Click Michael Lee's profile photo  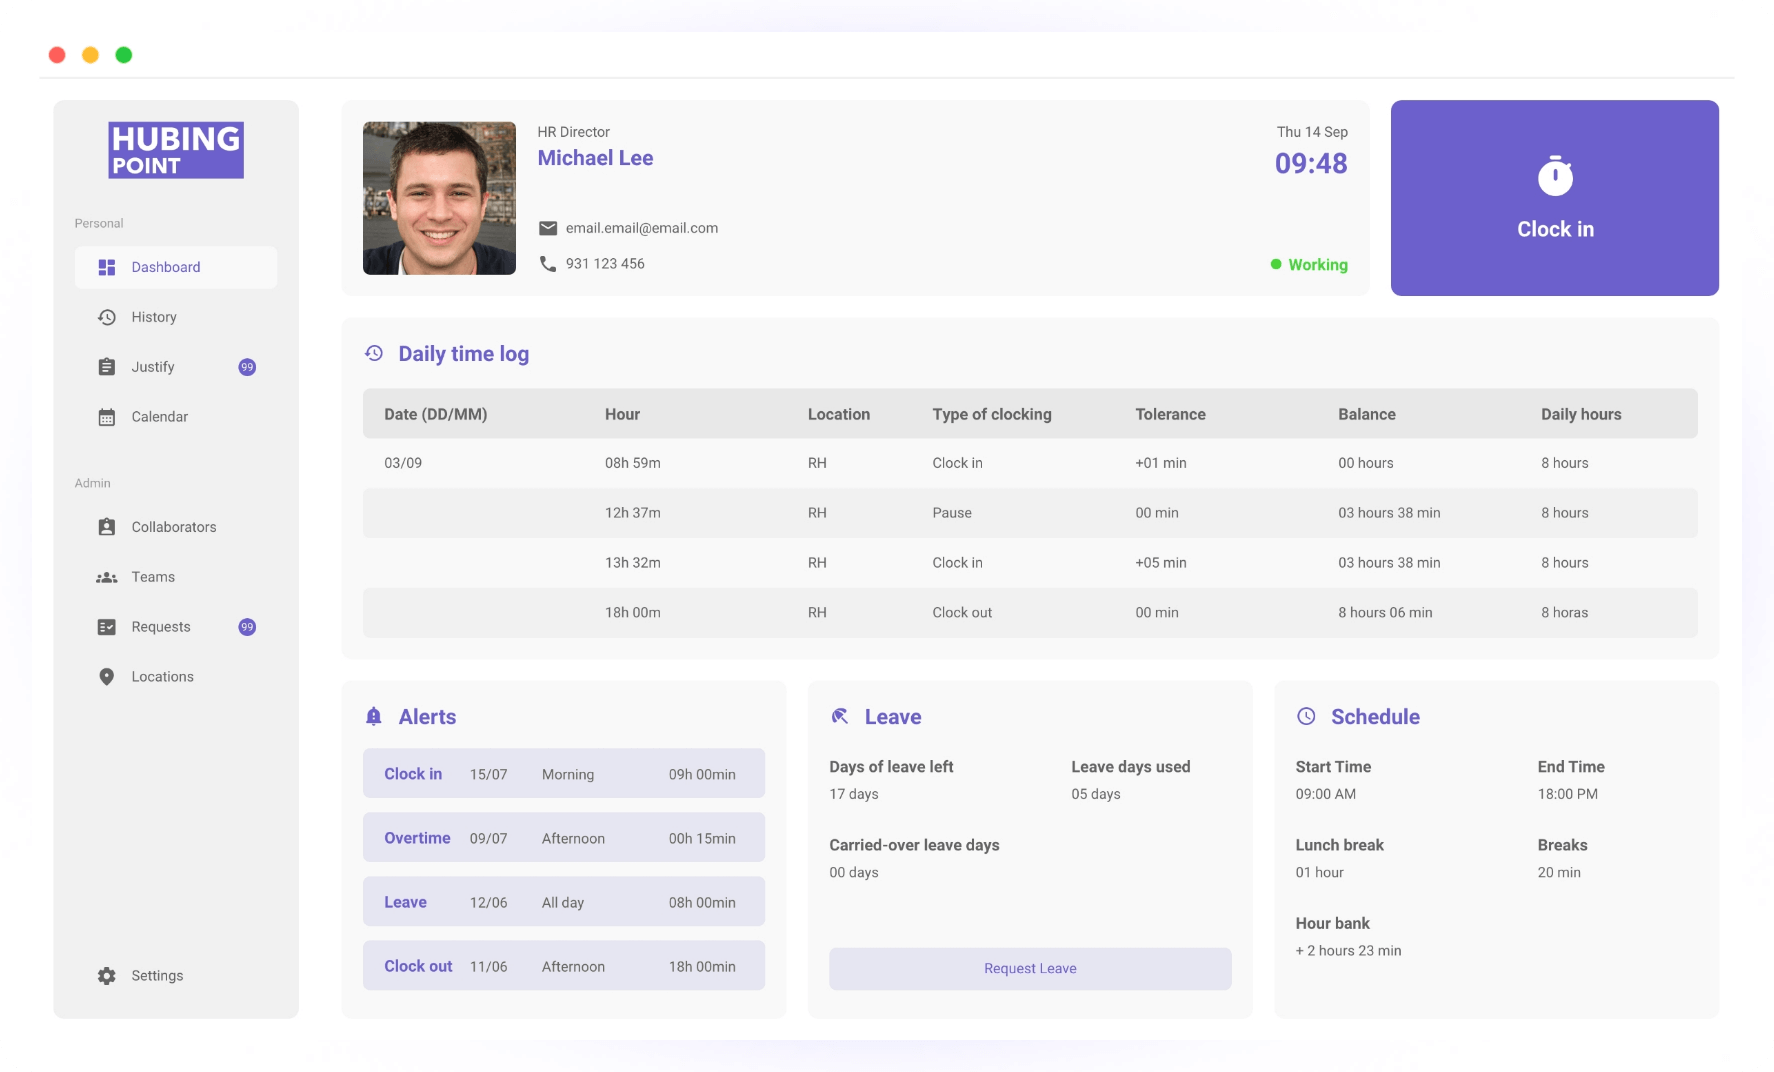439,198
